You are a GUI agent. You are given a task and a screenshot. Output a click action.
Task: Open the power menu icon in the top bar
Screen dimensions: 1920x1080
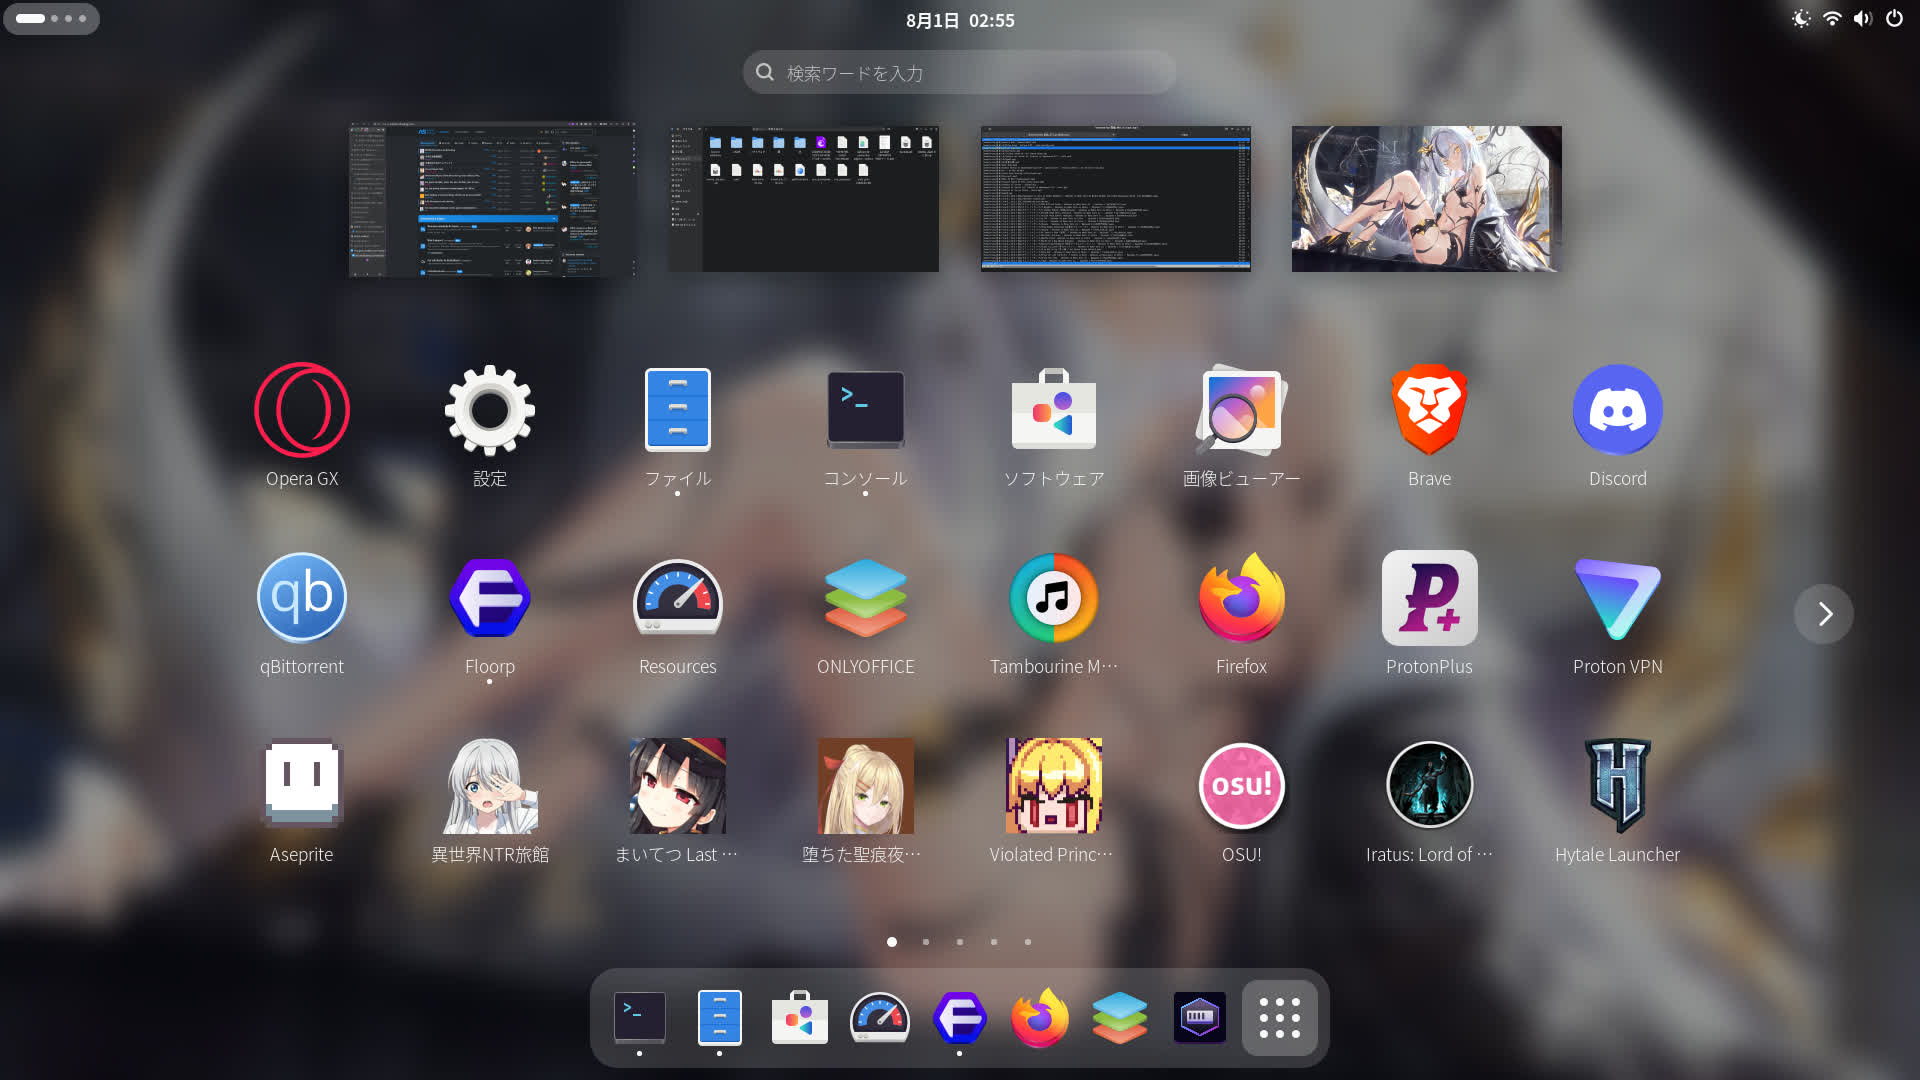pyautogui.click(x=1894, y=19)
